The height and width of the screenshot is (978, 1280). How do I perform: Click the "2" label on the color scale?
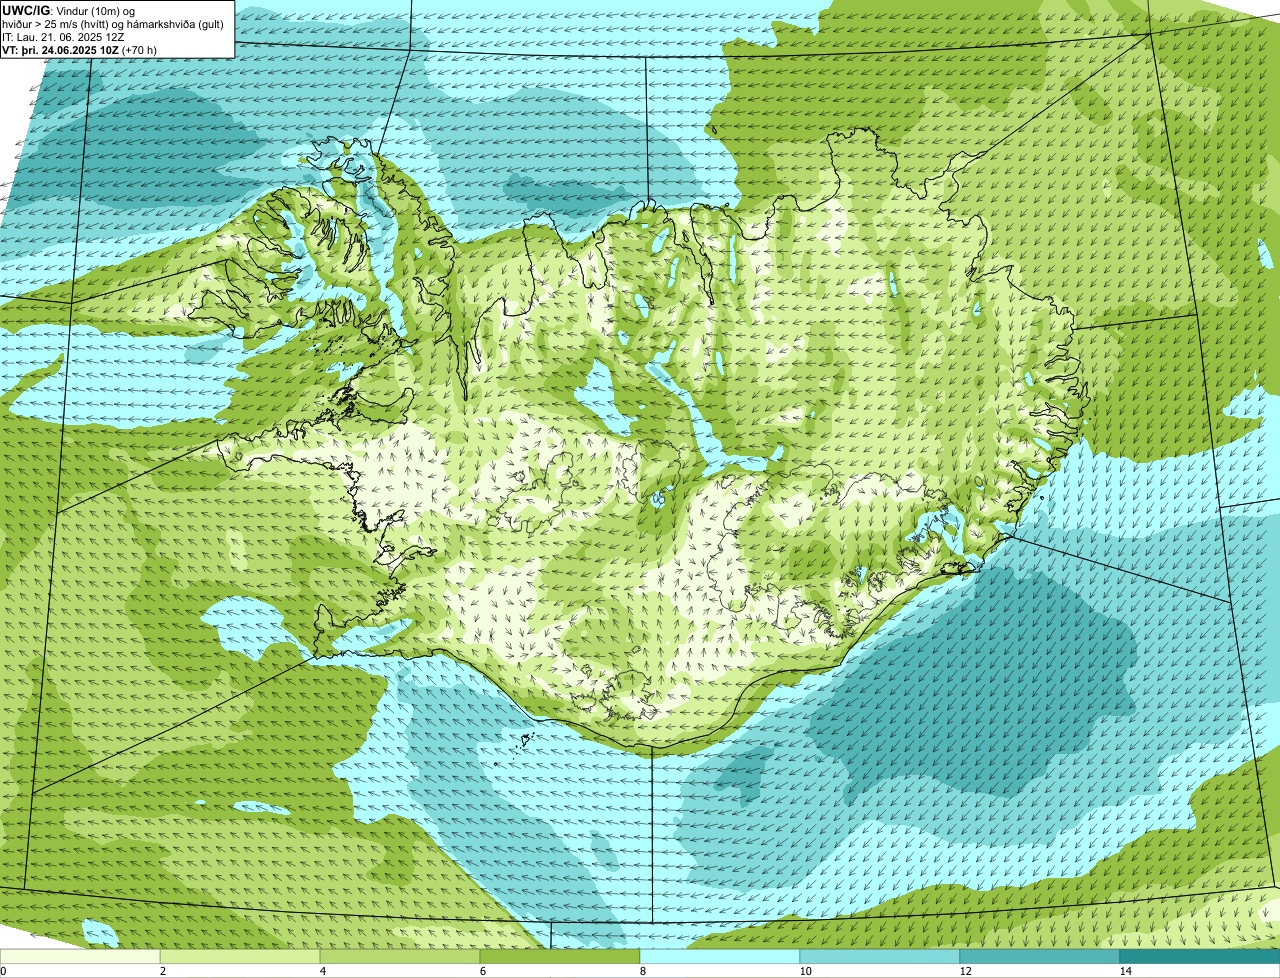pos(162,971)
